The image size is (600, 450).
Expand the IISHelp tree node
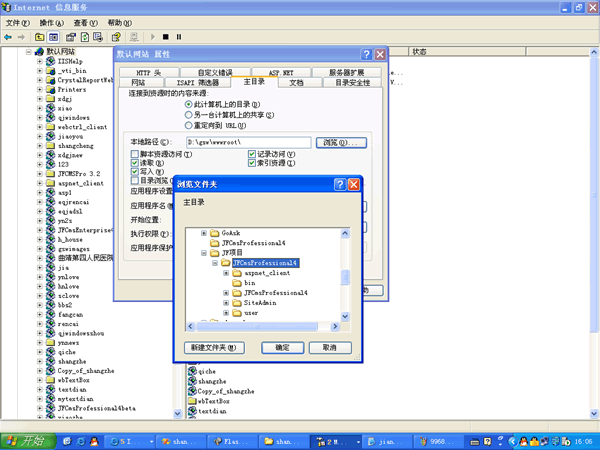click(x=39, y=61)
